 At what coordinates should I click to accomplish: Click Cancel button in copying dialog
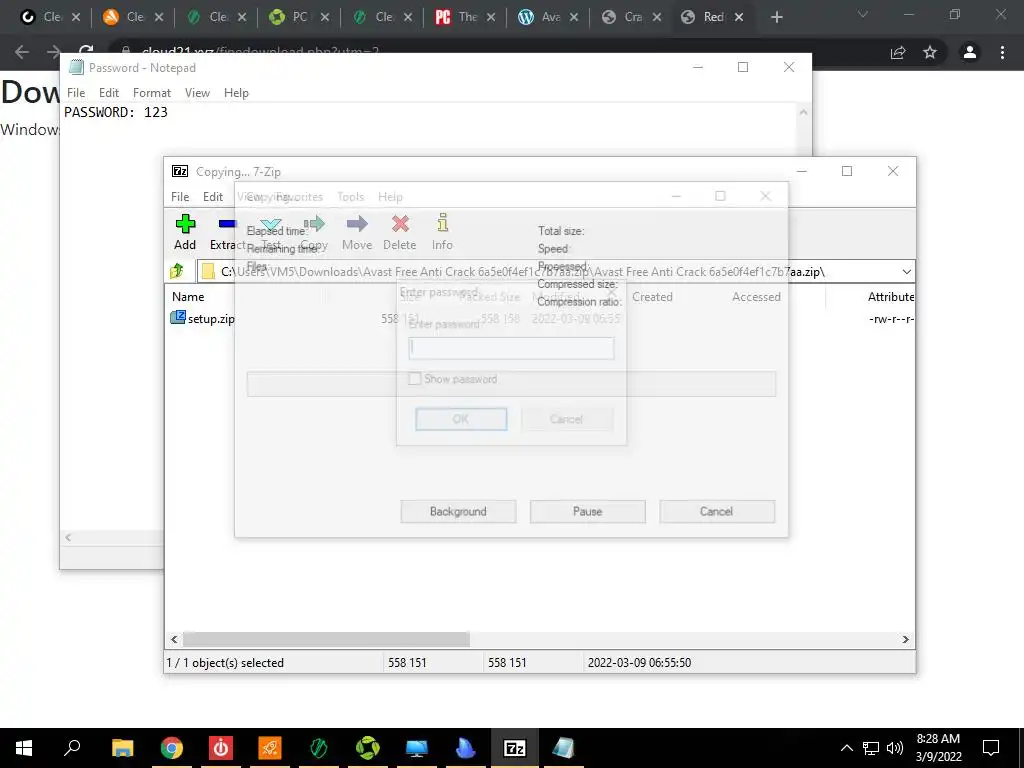click(x=717, y=511)
